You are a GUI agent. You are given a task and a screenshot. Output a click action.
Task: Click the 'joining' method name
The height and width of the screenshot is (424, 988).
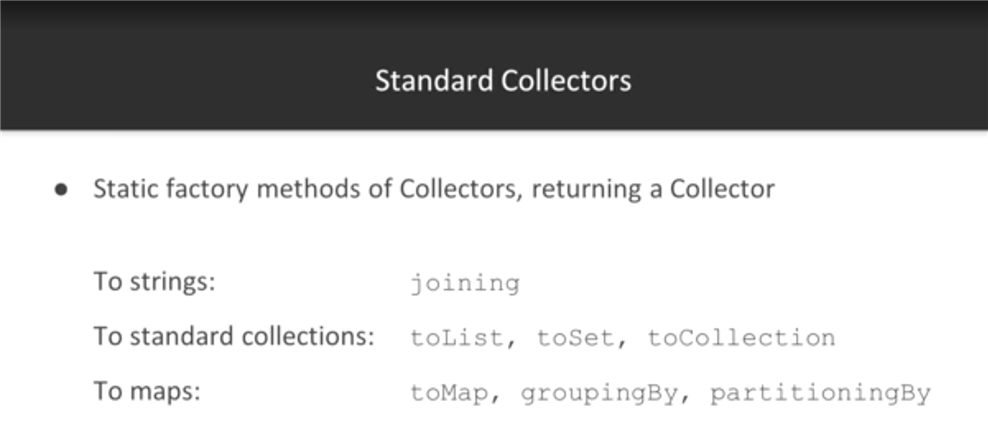[466, 284]
